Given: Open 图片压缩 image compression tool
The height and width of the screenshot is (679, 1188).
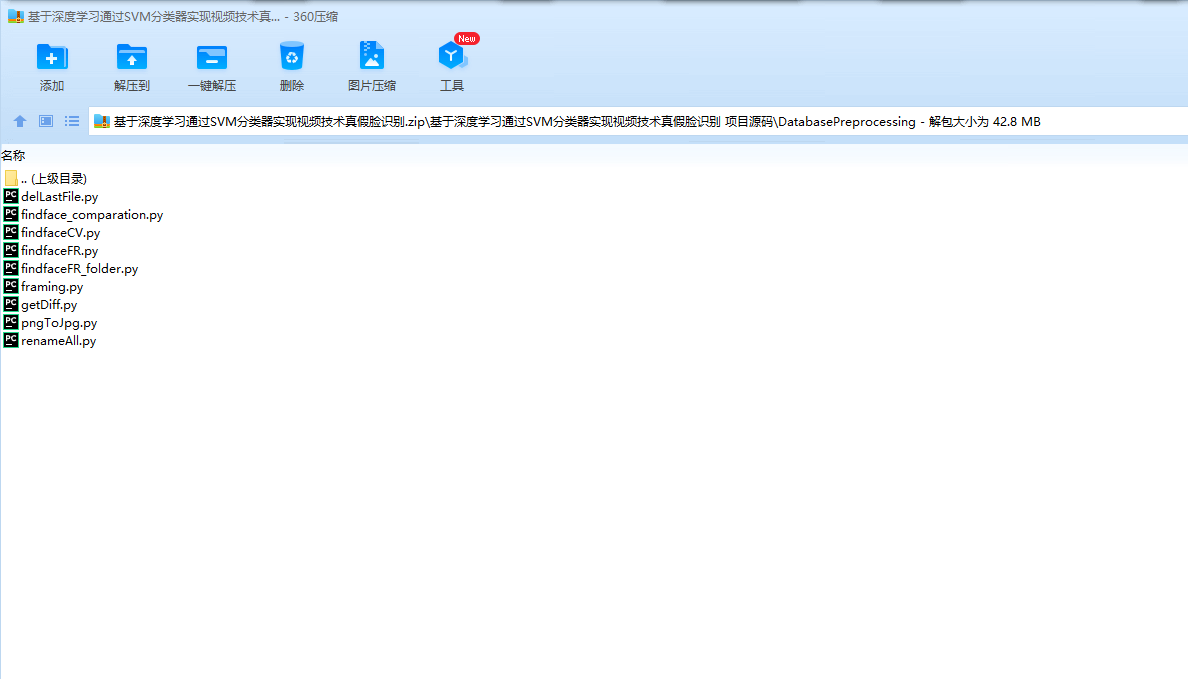Looking at the screenshot, I should 372,67.
